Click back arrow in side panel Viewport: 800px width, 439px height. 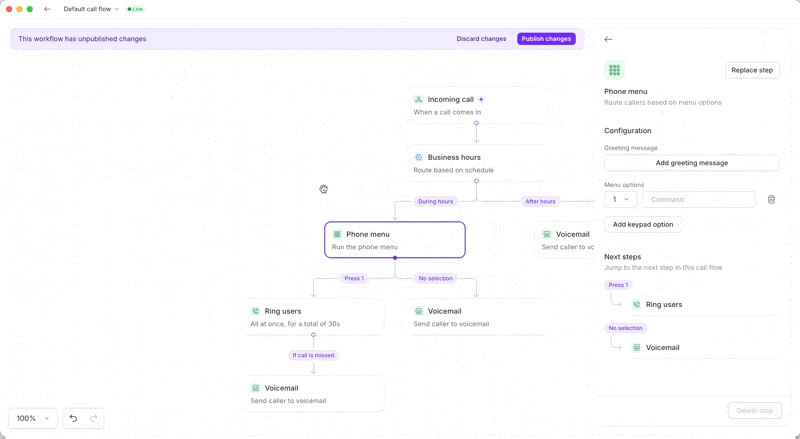click(x=608, y=39)
